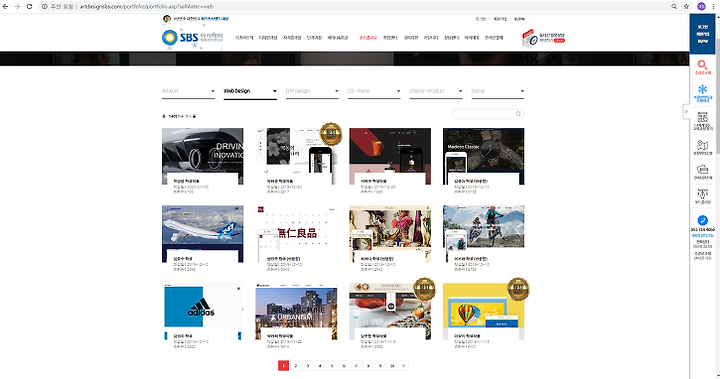Click the search magnifier in portfolio search box

(x=518, y=114)
